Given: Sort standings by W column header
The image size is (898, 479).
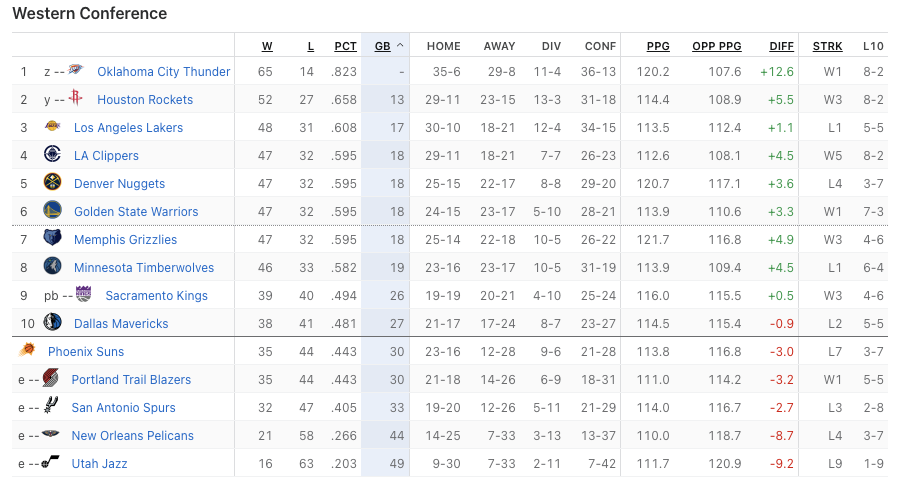Looking at the screenshot, I should click(267, 46).
